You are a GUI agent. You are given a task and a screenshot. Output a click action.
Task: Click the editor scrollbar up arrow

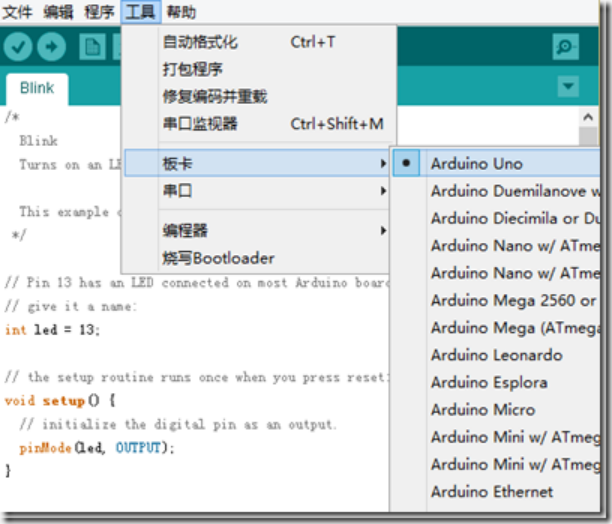tap(588, 117)
